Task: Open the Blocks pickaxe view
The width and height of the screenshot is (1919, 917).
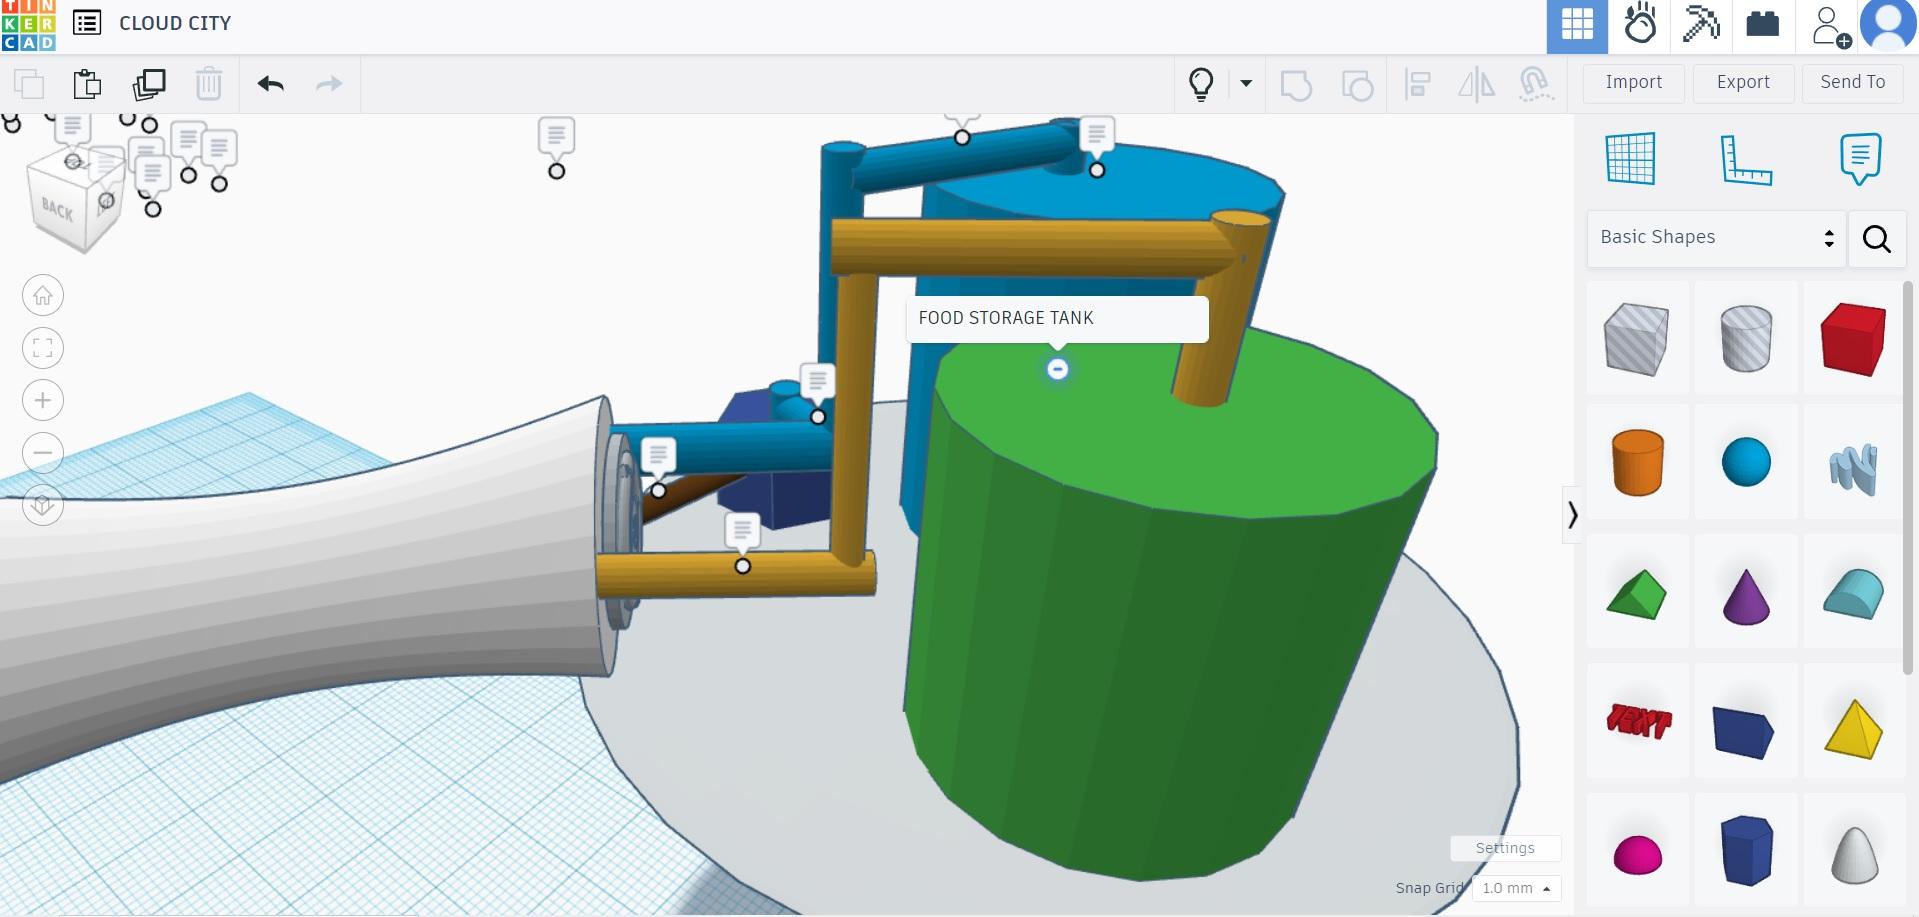Action: [x=1701, y=24]
